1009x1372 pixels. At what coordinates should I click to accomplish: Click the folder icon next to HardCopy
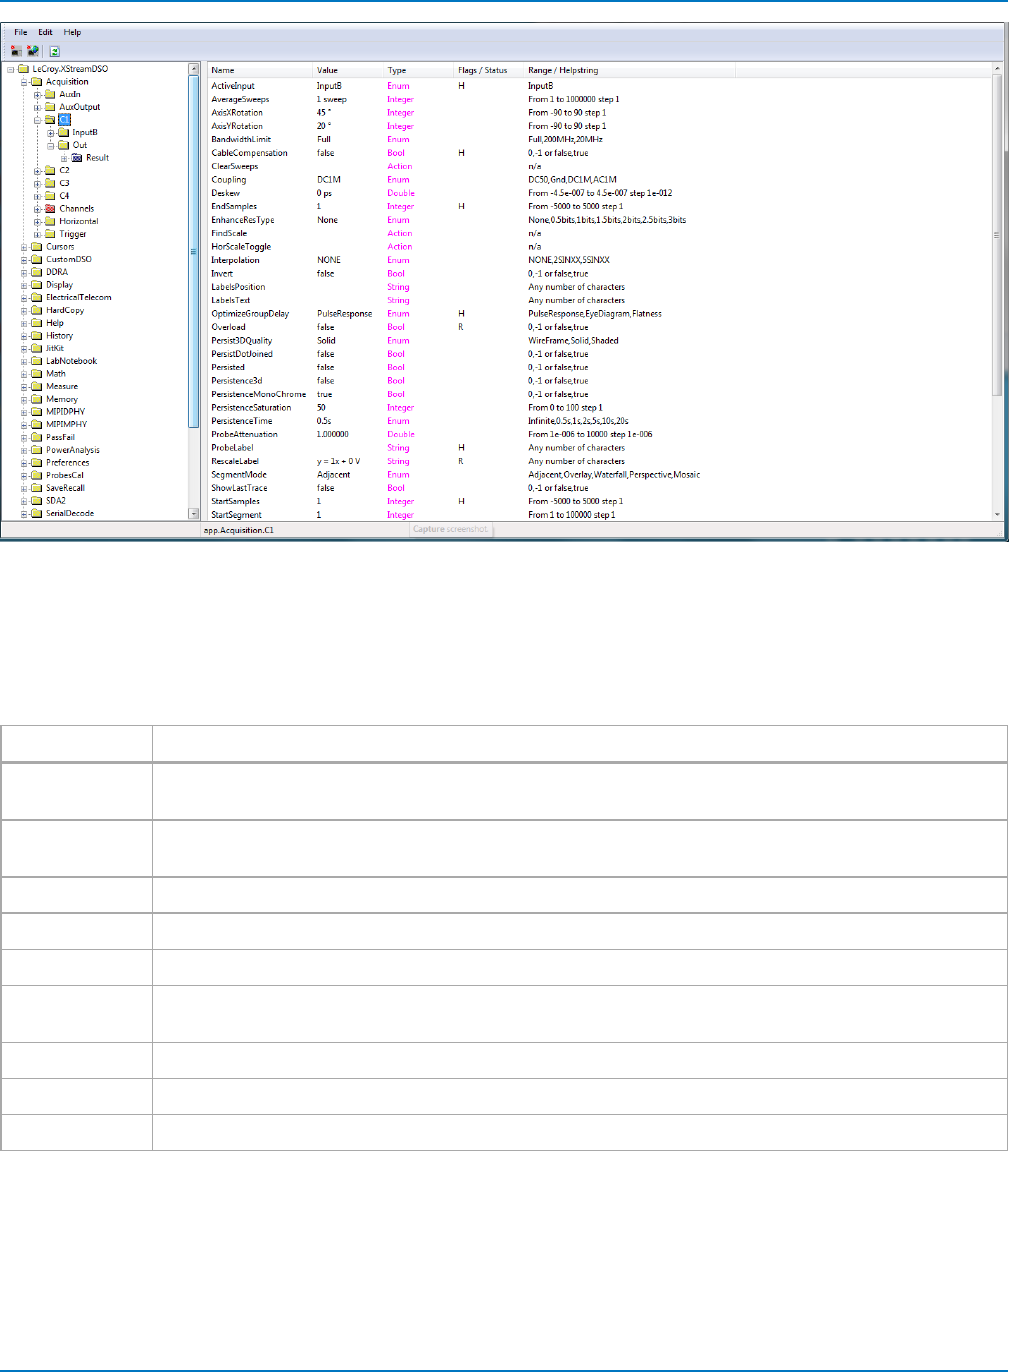(x=37, y=310)
